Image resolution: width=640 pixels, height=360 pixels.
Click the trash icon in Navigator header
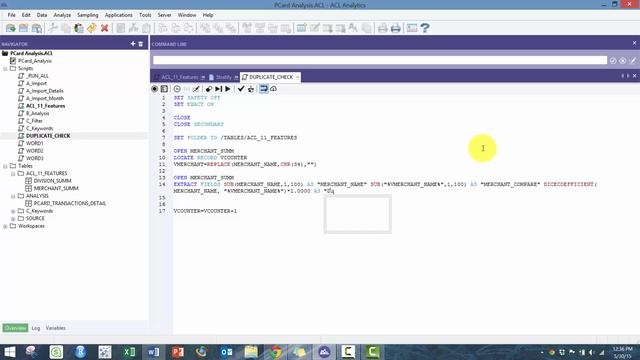141,44
